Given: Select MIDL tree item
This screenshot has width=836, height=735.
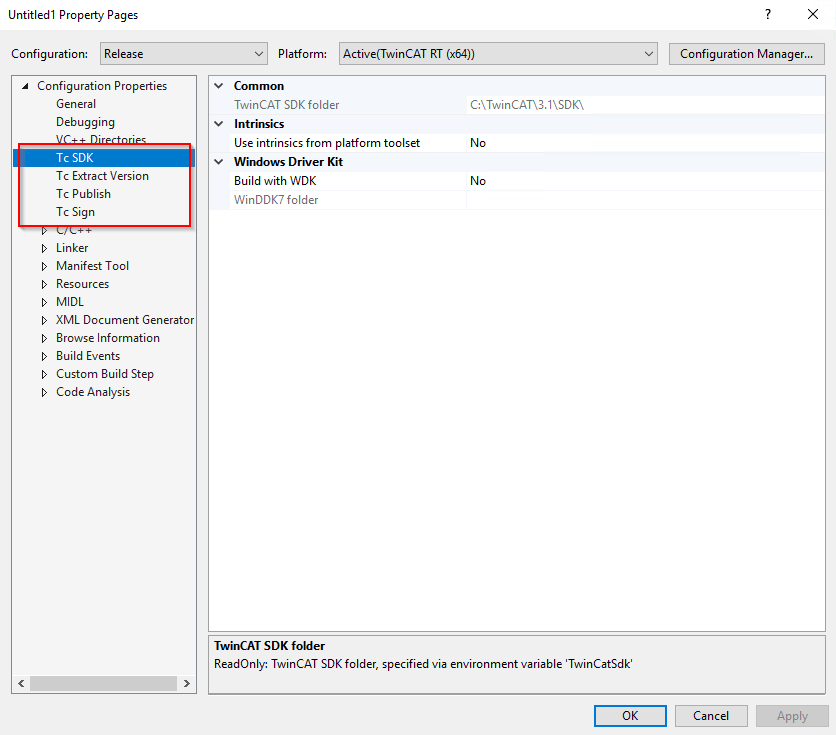Looking at the screenshot, I should pyautogui.click(x=70, y=302).
